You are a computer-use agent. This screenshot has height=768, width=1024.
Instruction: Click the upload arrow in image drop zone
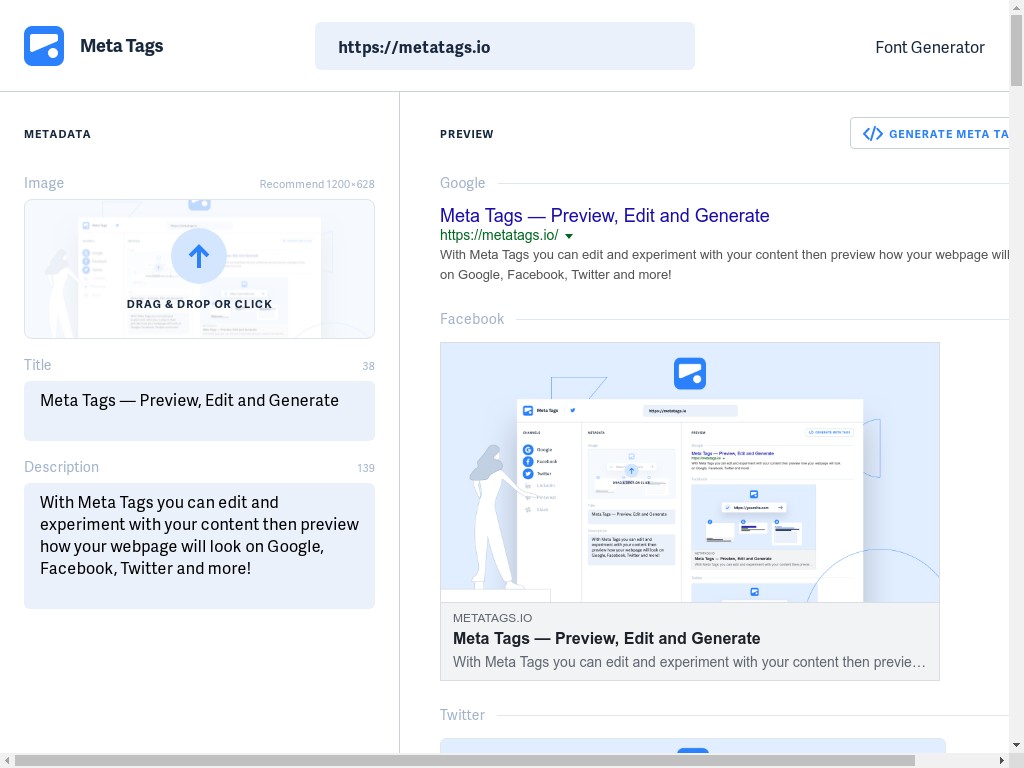199,256
